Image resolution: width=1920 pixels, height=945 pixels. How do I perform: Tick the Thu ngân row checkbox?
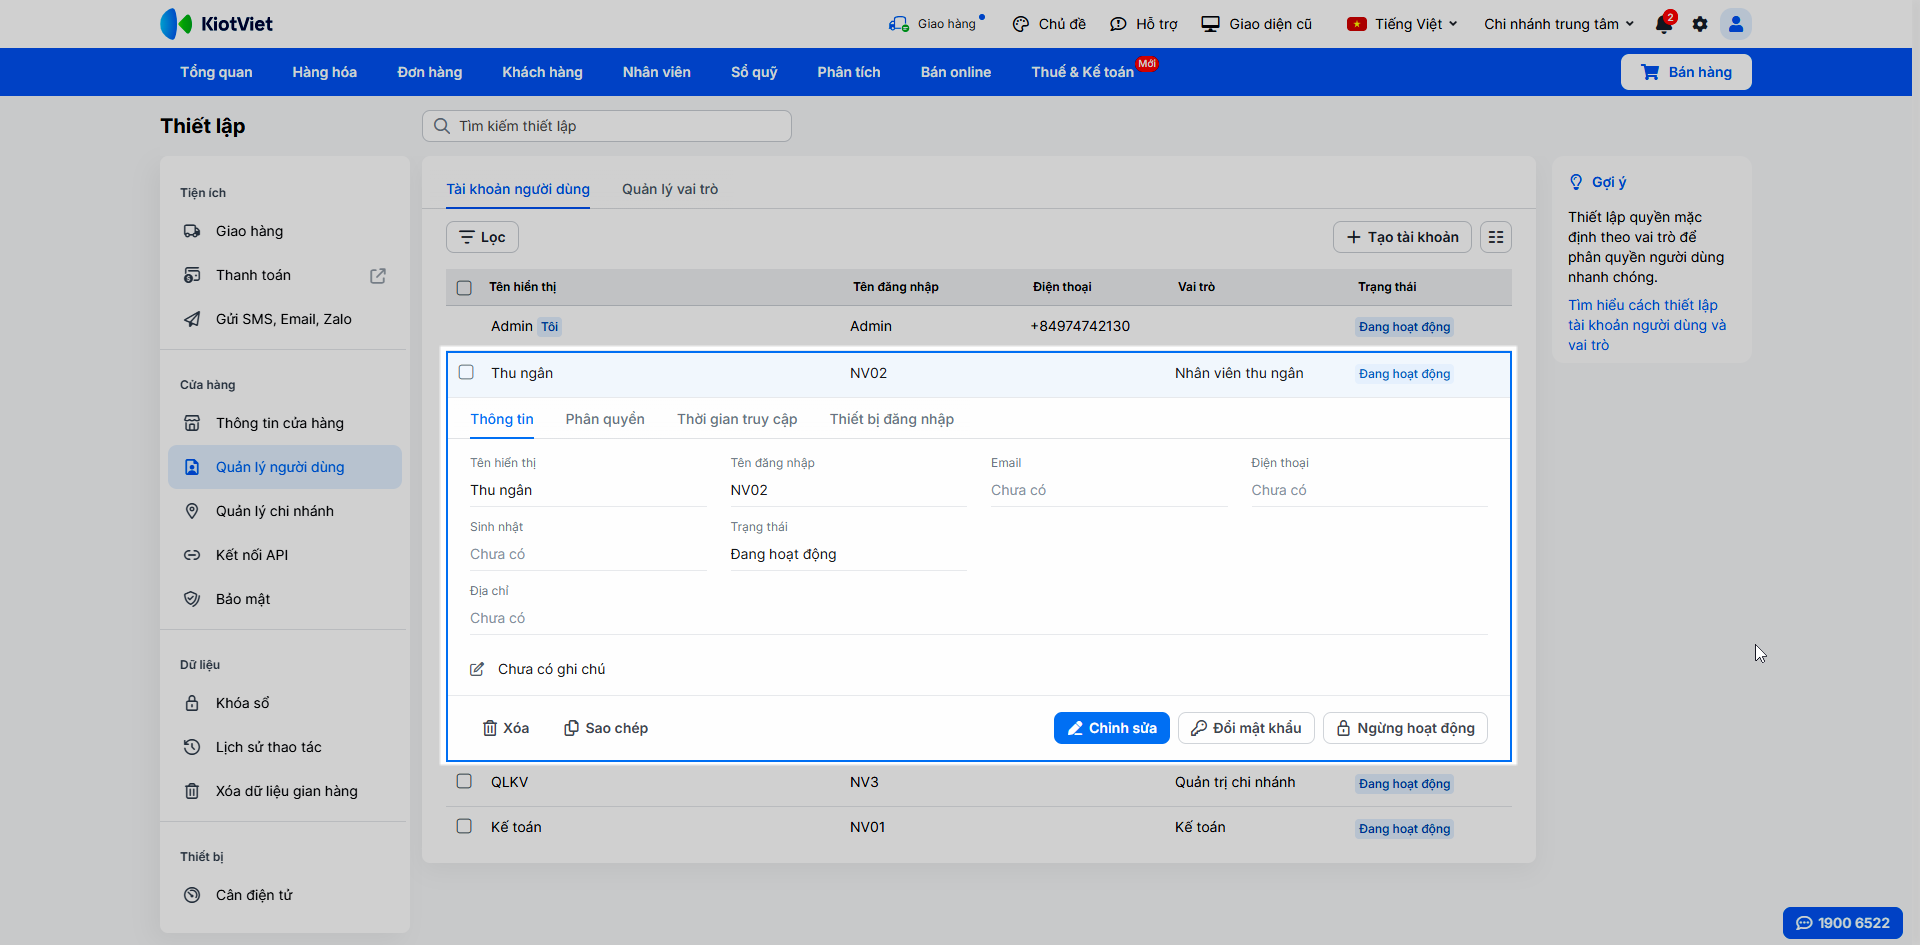(466, 372)
